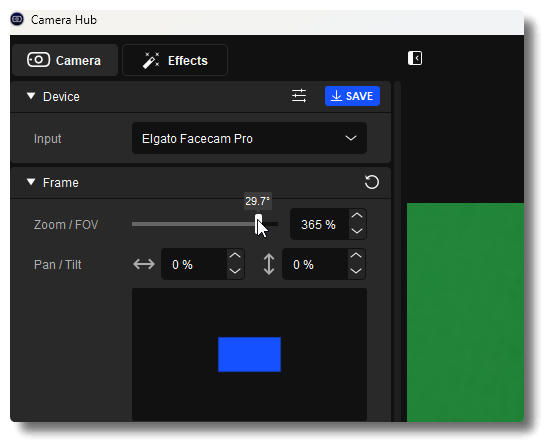The height and width of the screenshot is (442, 544).
Task: Click the vertical tilt arrows icon
Action: point(269,264)
